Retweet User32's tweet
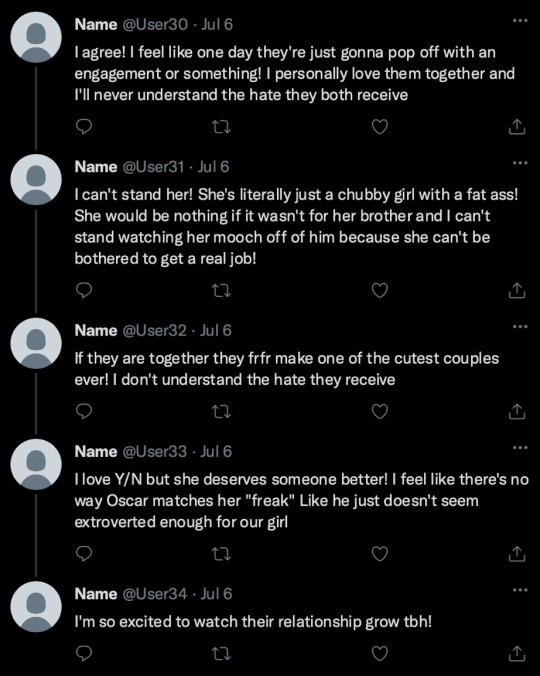The width and height of the screenshot is (540, 676). pos(222,412)
